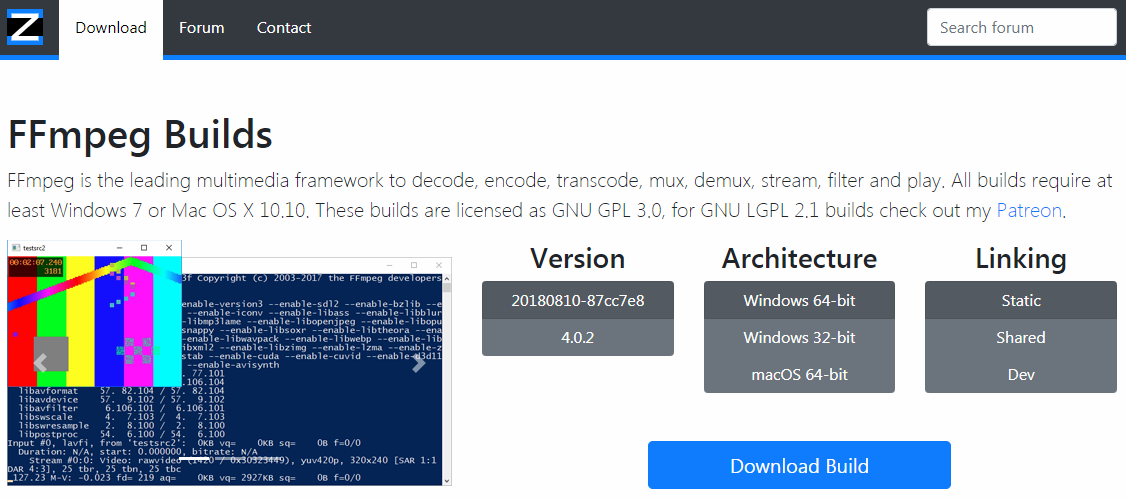This screenshot has height=499, width=1126.
Task: Show previous carousel image with left arrow
Action: coord(41,363)
